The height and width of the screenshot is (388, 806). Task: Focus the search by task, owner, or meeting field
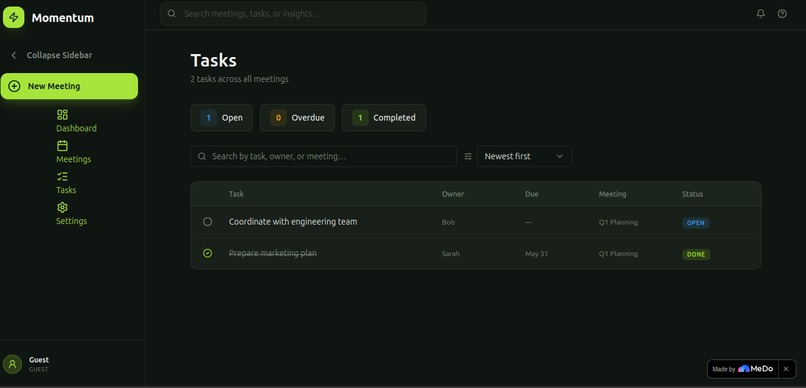pyautogui.click(x=323, y=156)
